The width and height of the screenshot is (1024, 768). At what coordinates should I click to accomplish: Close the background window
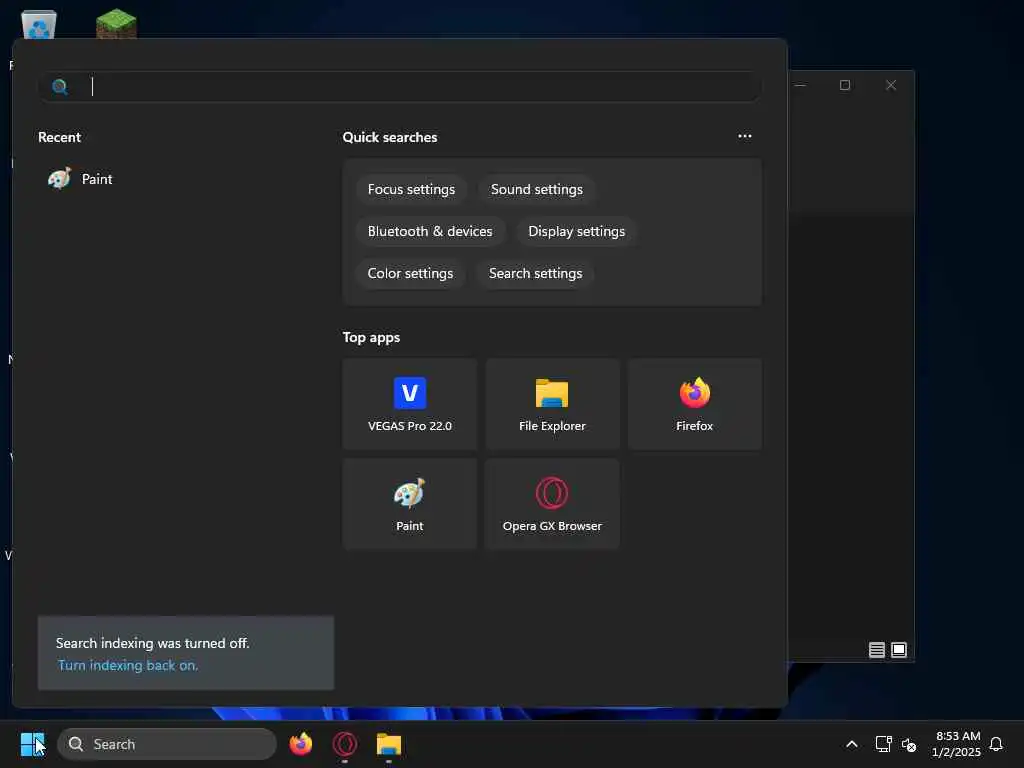pos(891,85)
